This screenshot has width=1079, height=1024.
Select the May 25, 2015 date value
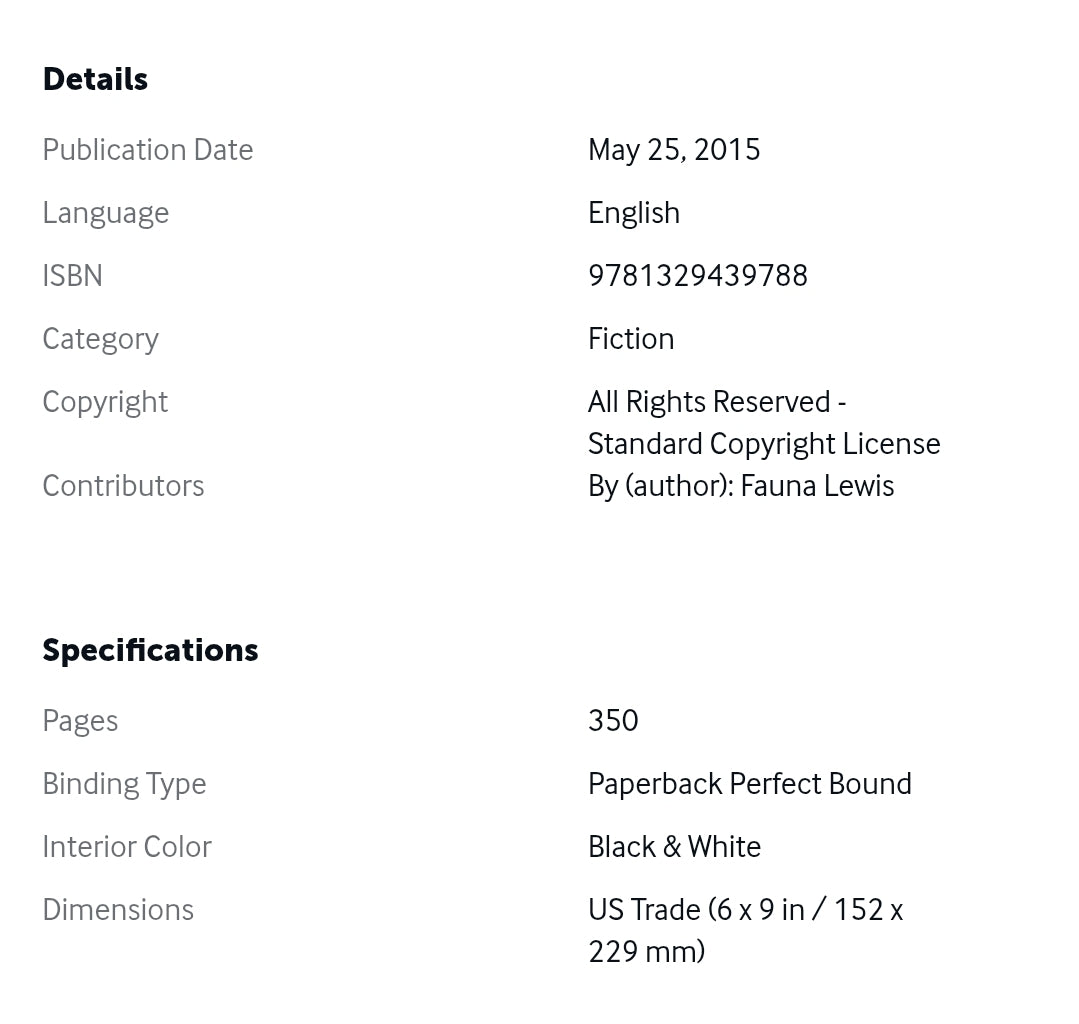click(673, 150)
